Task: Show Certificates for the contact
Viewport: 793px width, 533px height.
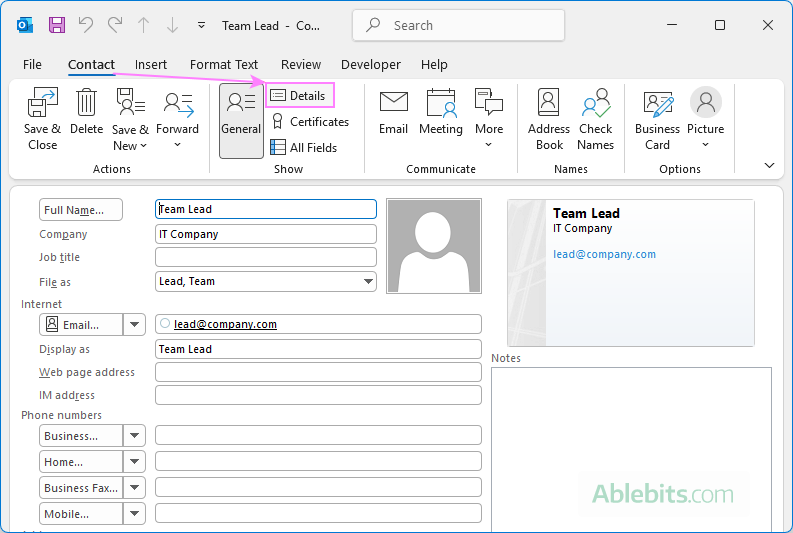Action: [310, 122]
